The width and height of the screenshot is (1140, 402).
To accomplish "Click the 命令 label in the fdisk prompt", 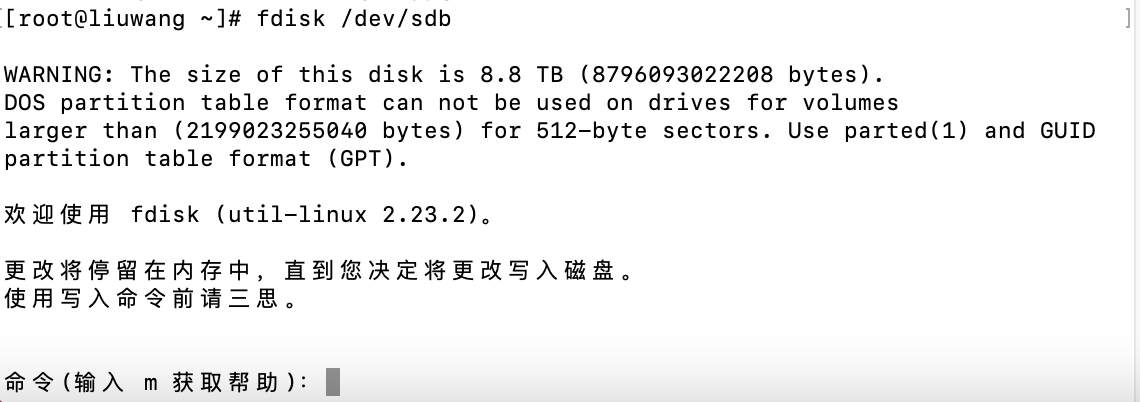I will [29, 382].
